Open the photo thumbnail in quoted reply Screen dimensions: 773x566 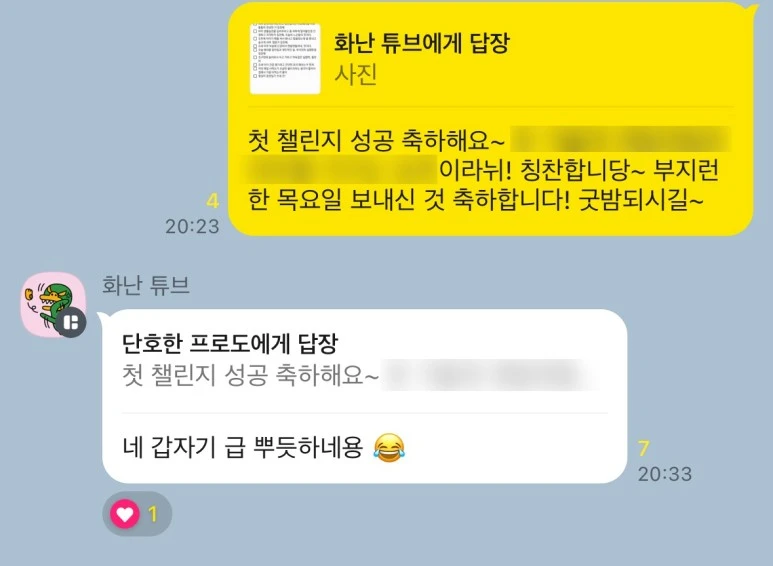[285, 59]
